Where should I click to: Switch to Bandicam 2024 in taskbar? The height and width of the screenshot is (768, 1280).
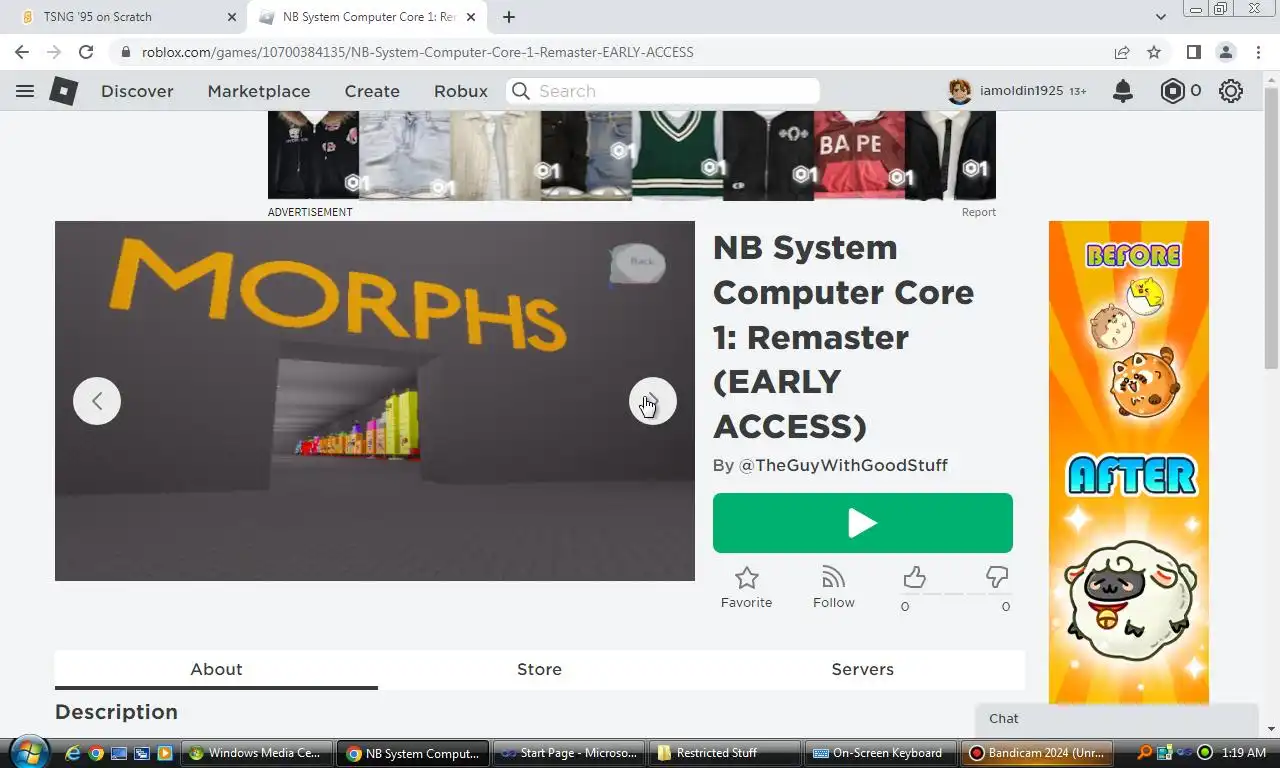click(1038, 753)
